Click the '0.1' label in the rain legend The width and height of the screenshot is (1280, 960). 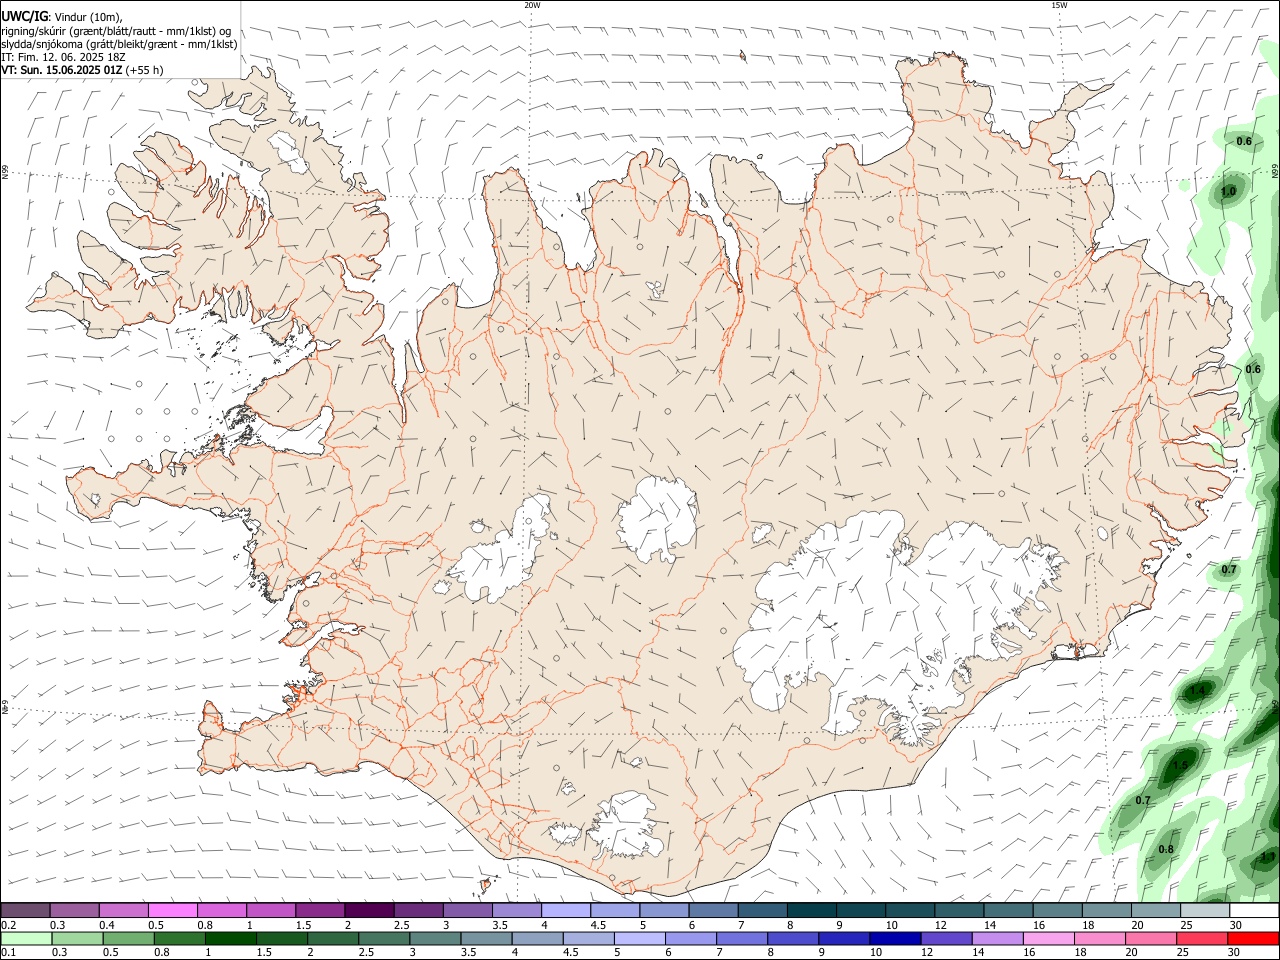pos(8,952)
